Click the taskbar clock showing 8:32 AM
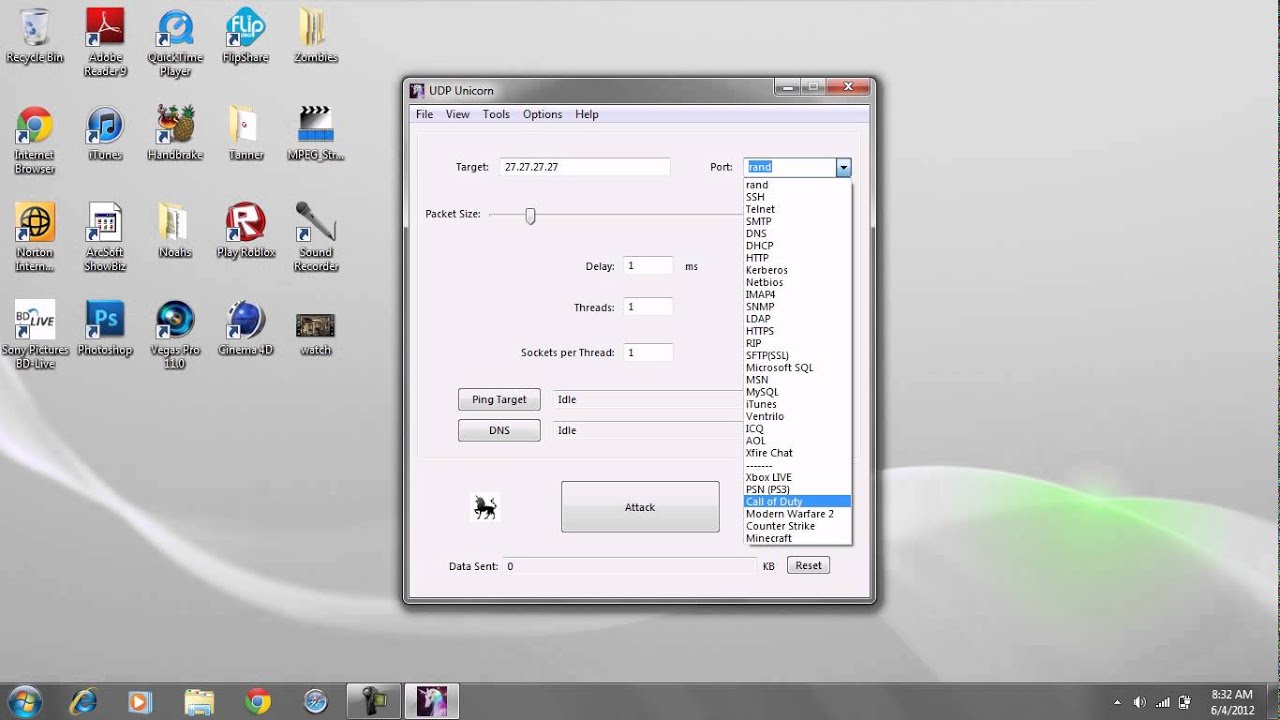The height and width of the screenshot is (720, 1280). [x=1231, y=702]
